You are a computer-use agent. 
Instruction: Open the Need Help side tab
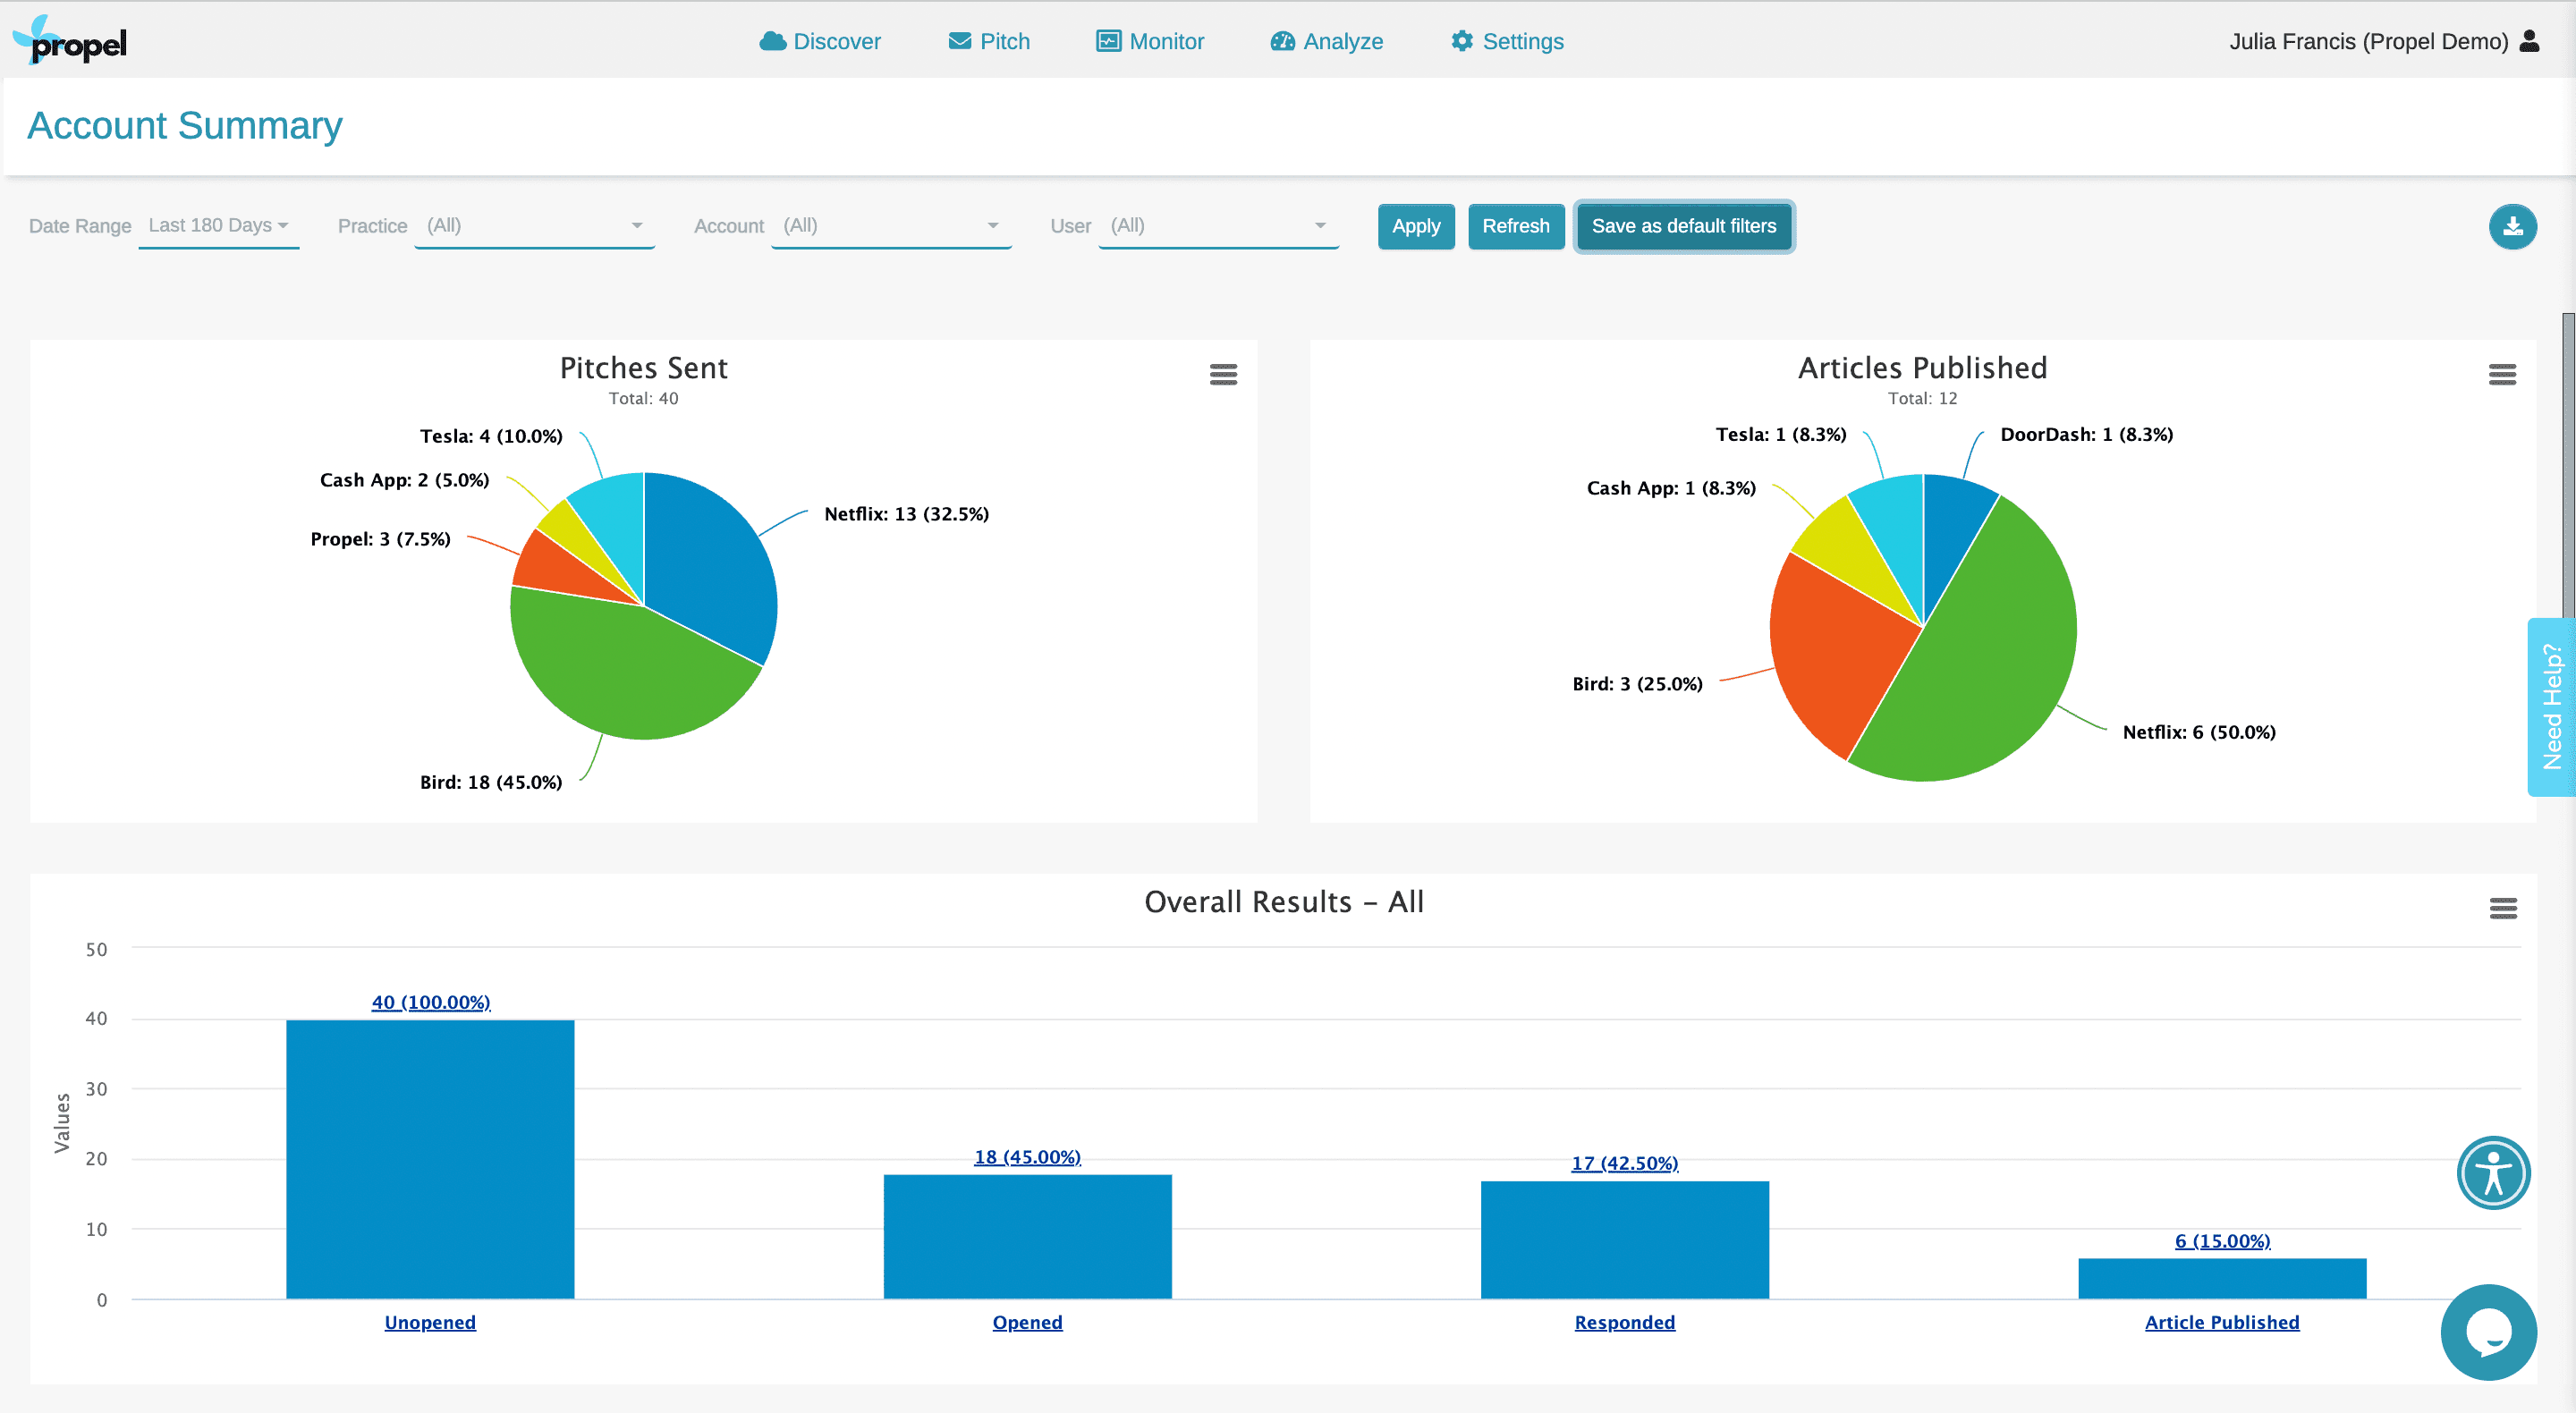[2551, 706]
